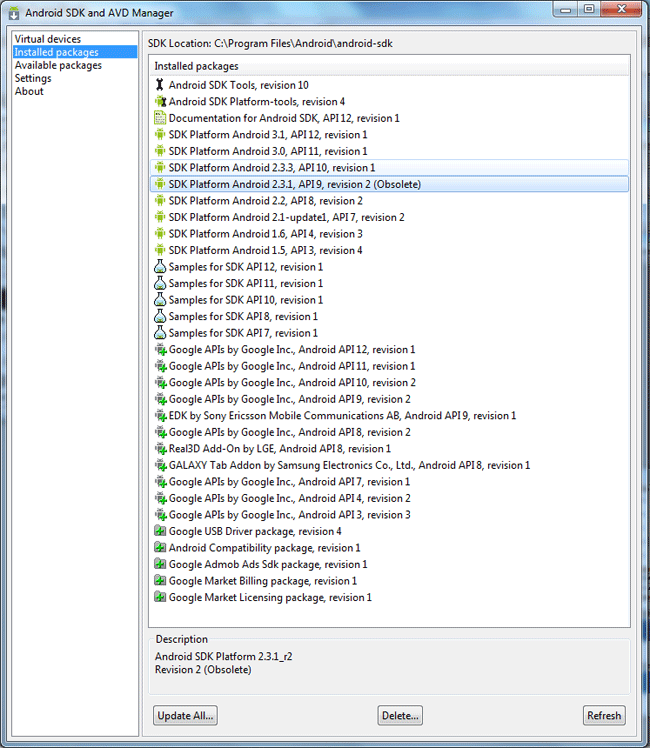This screenshot has height=748, width=650.
Task: Click the SDK Location path label
Action: 270,43
